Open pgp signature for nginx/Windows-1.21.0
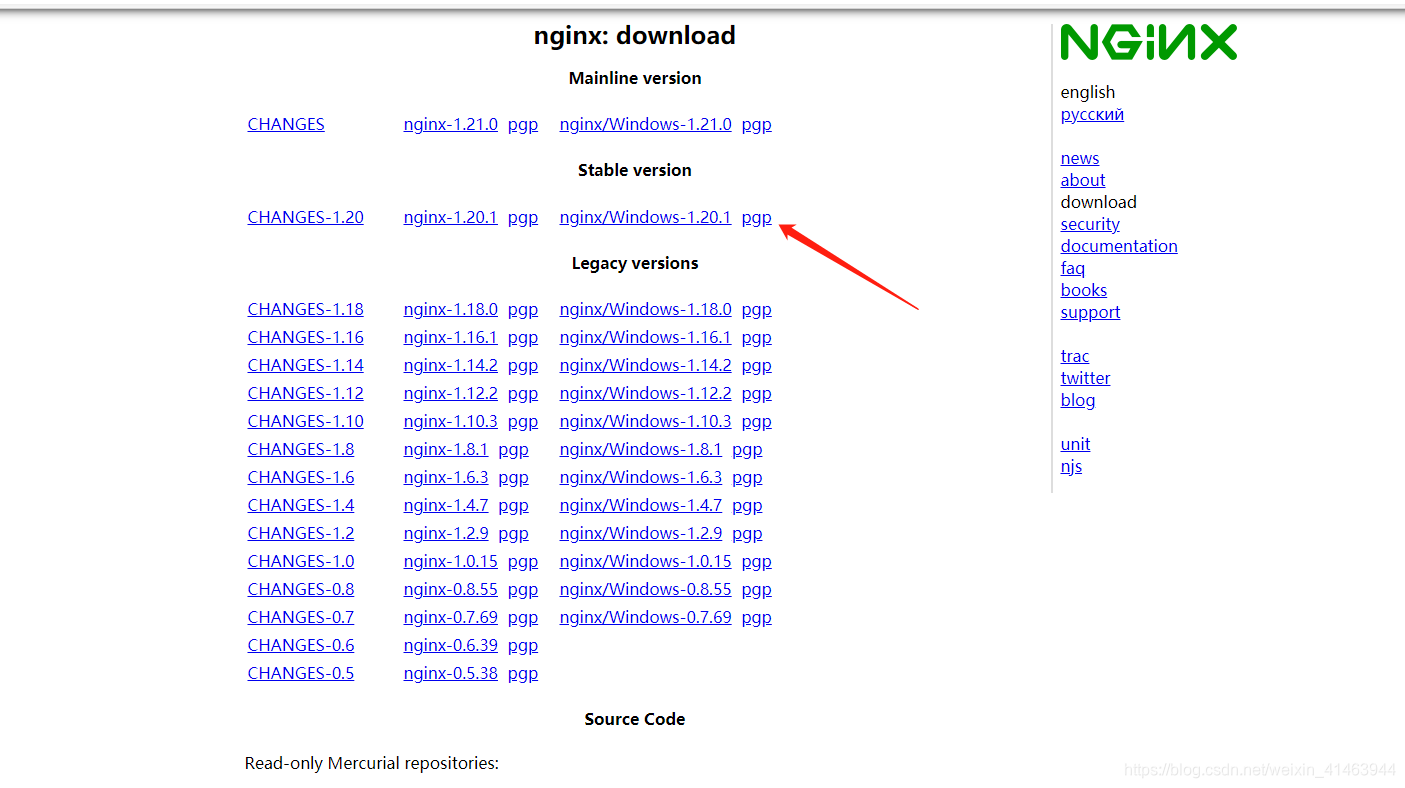The image size is (1405, 788). tap(756, 124)
